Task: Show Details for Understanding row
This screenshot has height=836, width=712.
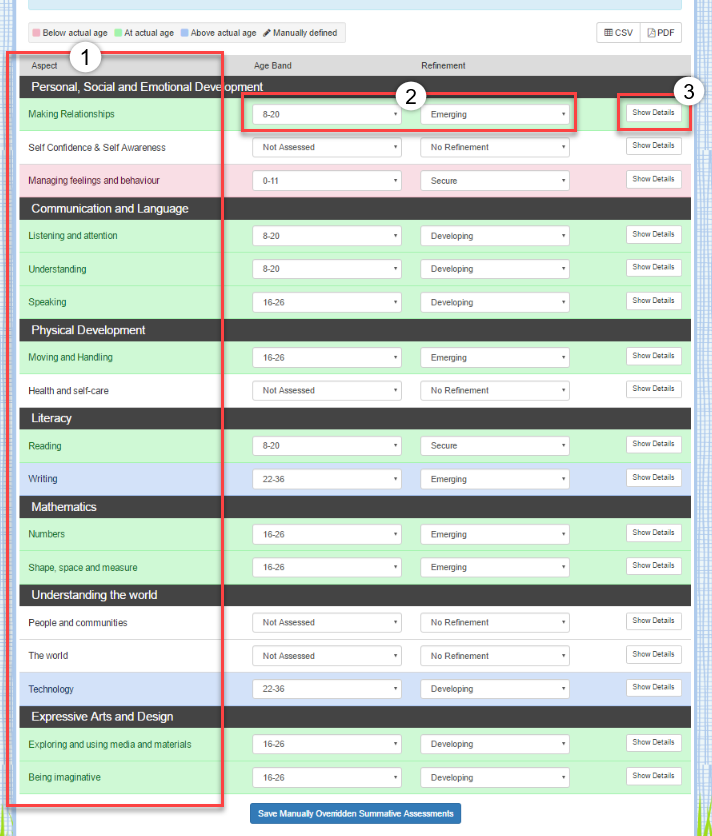Action: pyautogui.click(x=653, y=267)
